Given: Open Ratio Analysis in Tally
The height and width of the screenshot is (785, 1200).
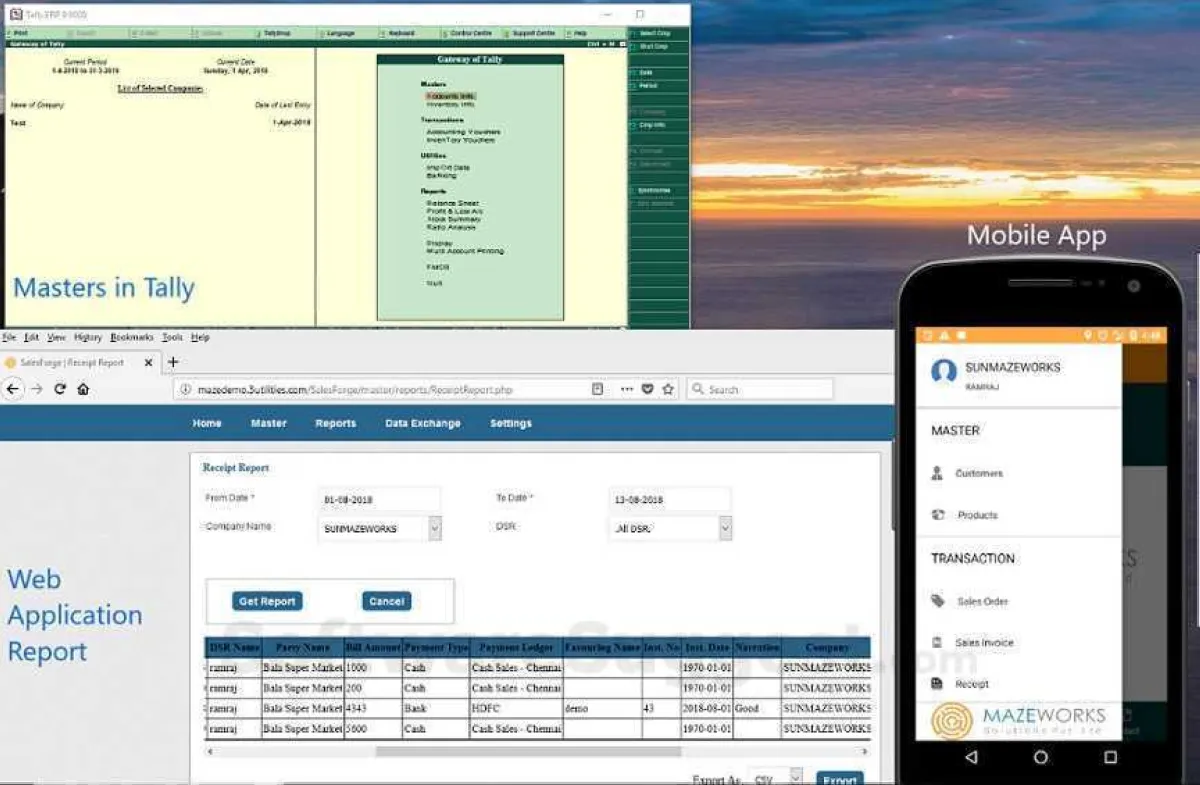Looking at the screenshot, I should [x=451, y=227].
